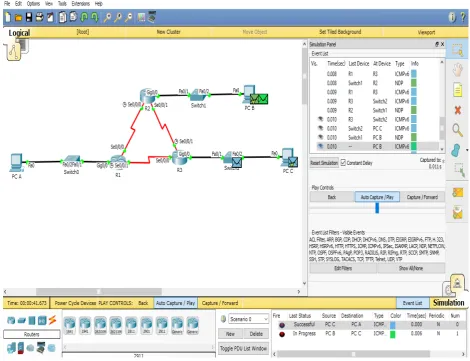Click New Cluster in the yellow bar
Image resolution: width=470 pixels, height=361 pixels.
[169, 32]
